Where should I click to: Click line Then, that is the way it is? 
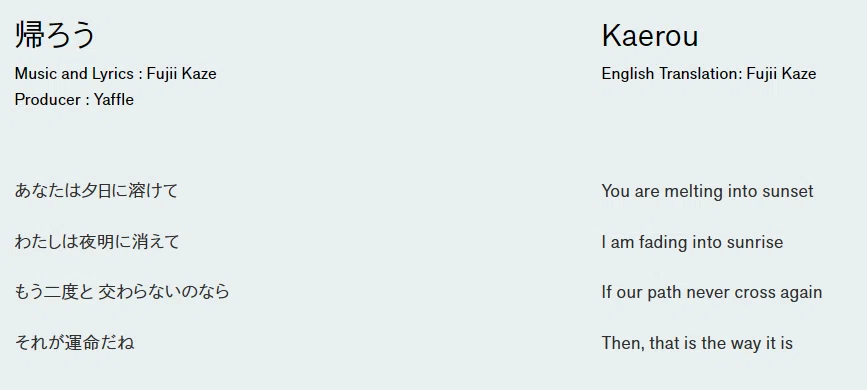tap(697, 343)
